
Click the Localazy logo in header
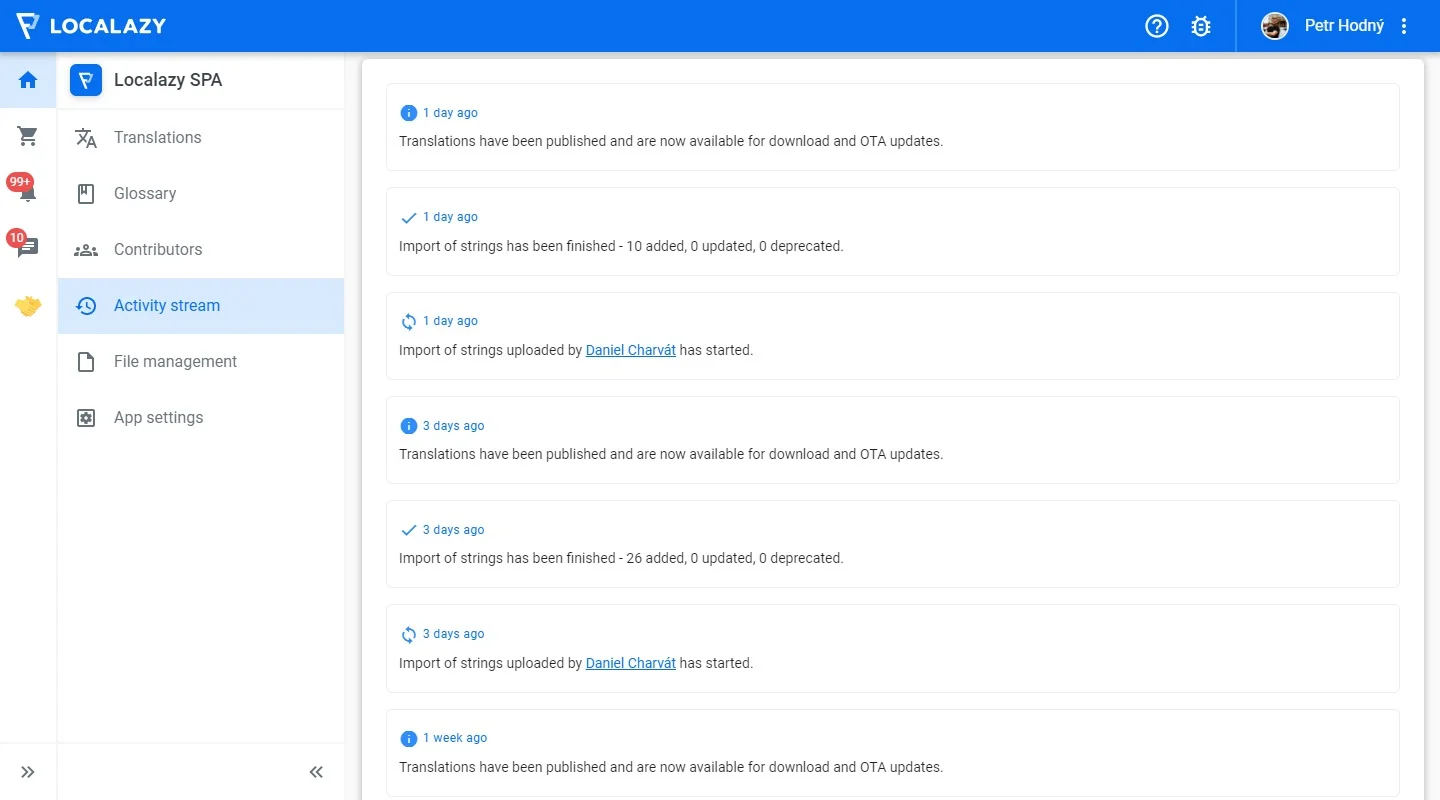point(92,26)
